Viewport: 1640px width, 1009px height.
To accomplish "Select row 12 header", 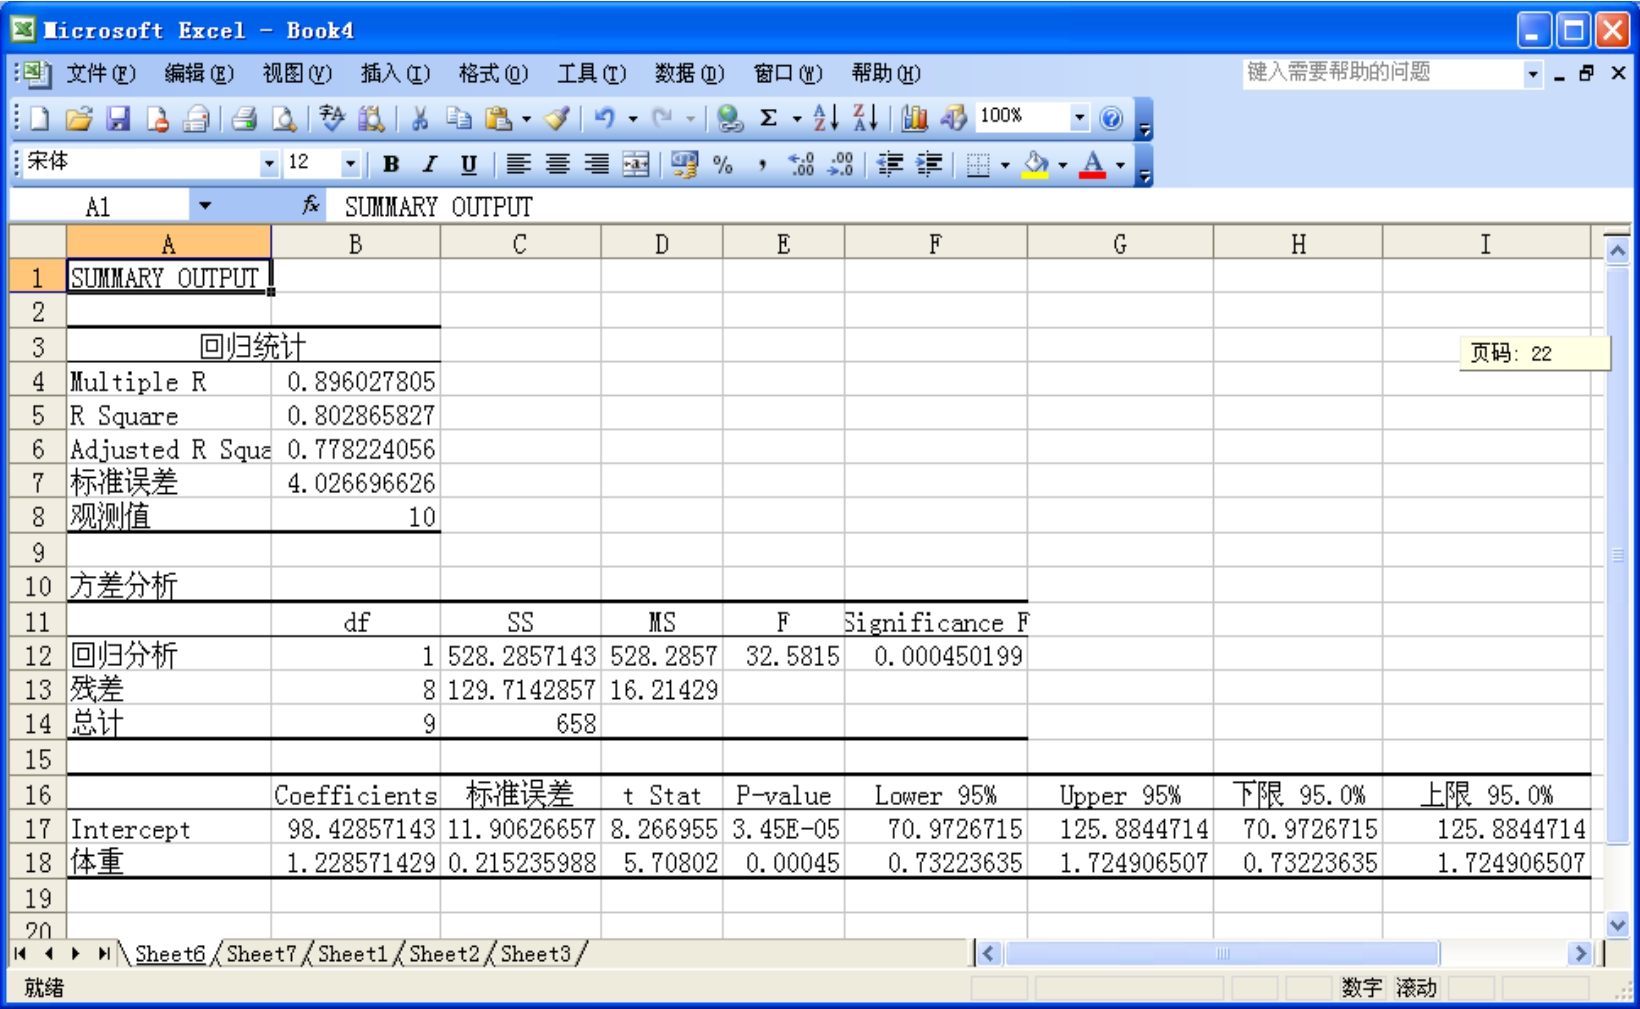I will coord(38,656).
